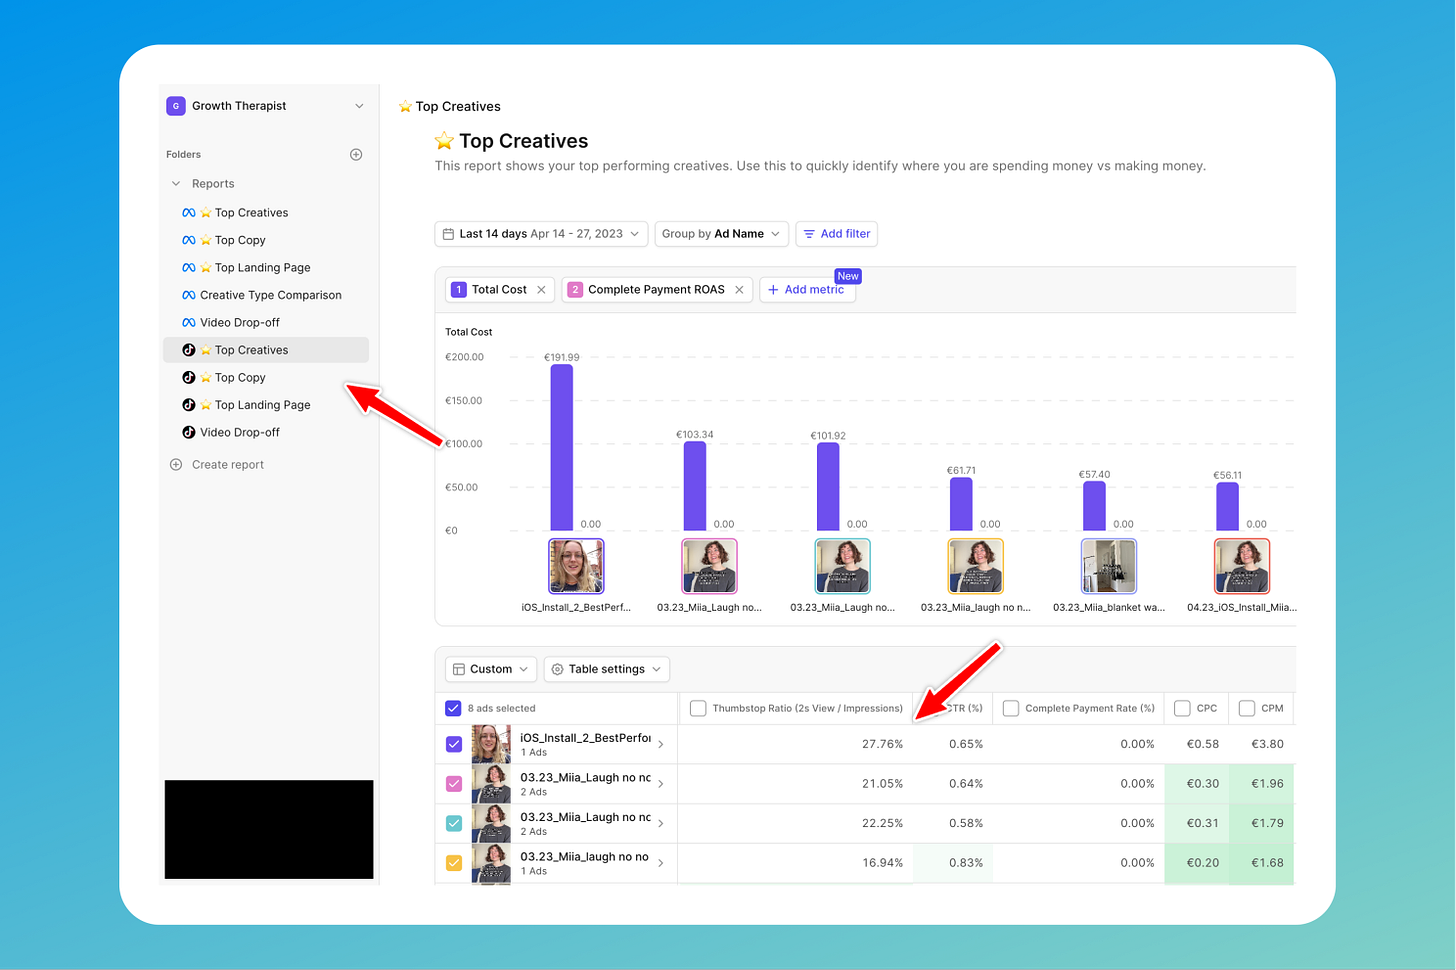The width and height of the screenshot is (1456, 970).
Task: Click the Add filter button
Action: (837, 234)
